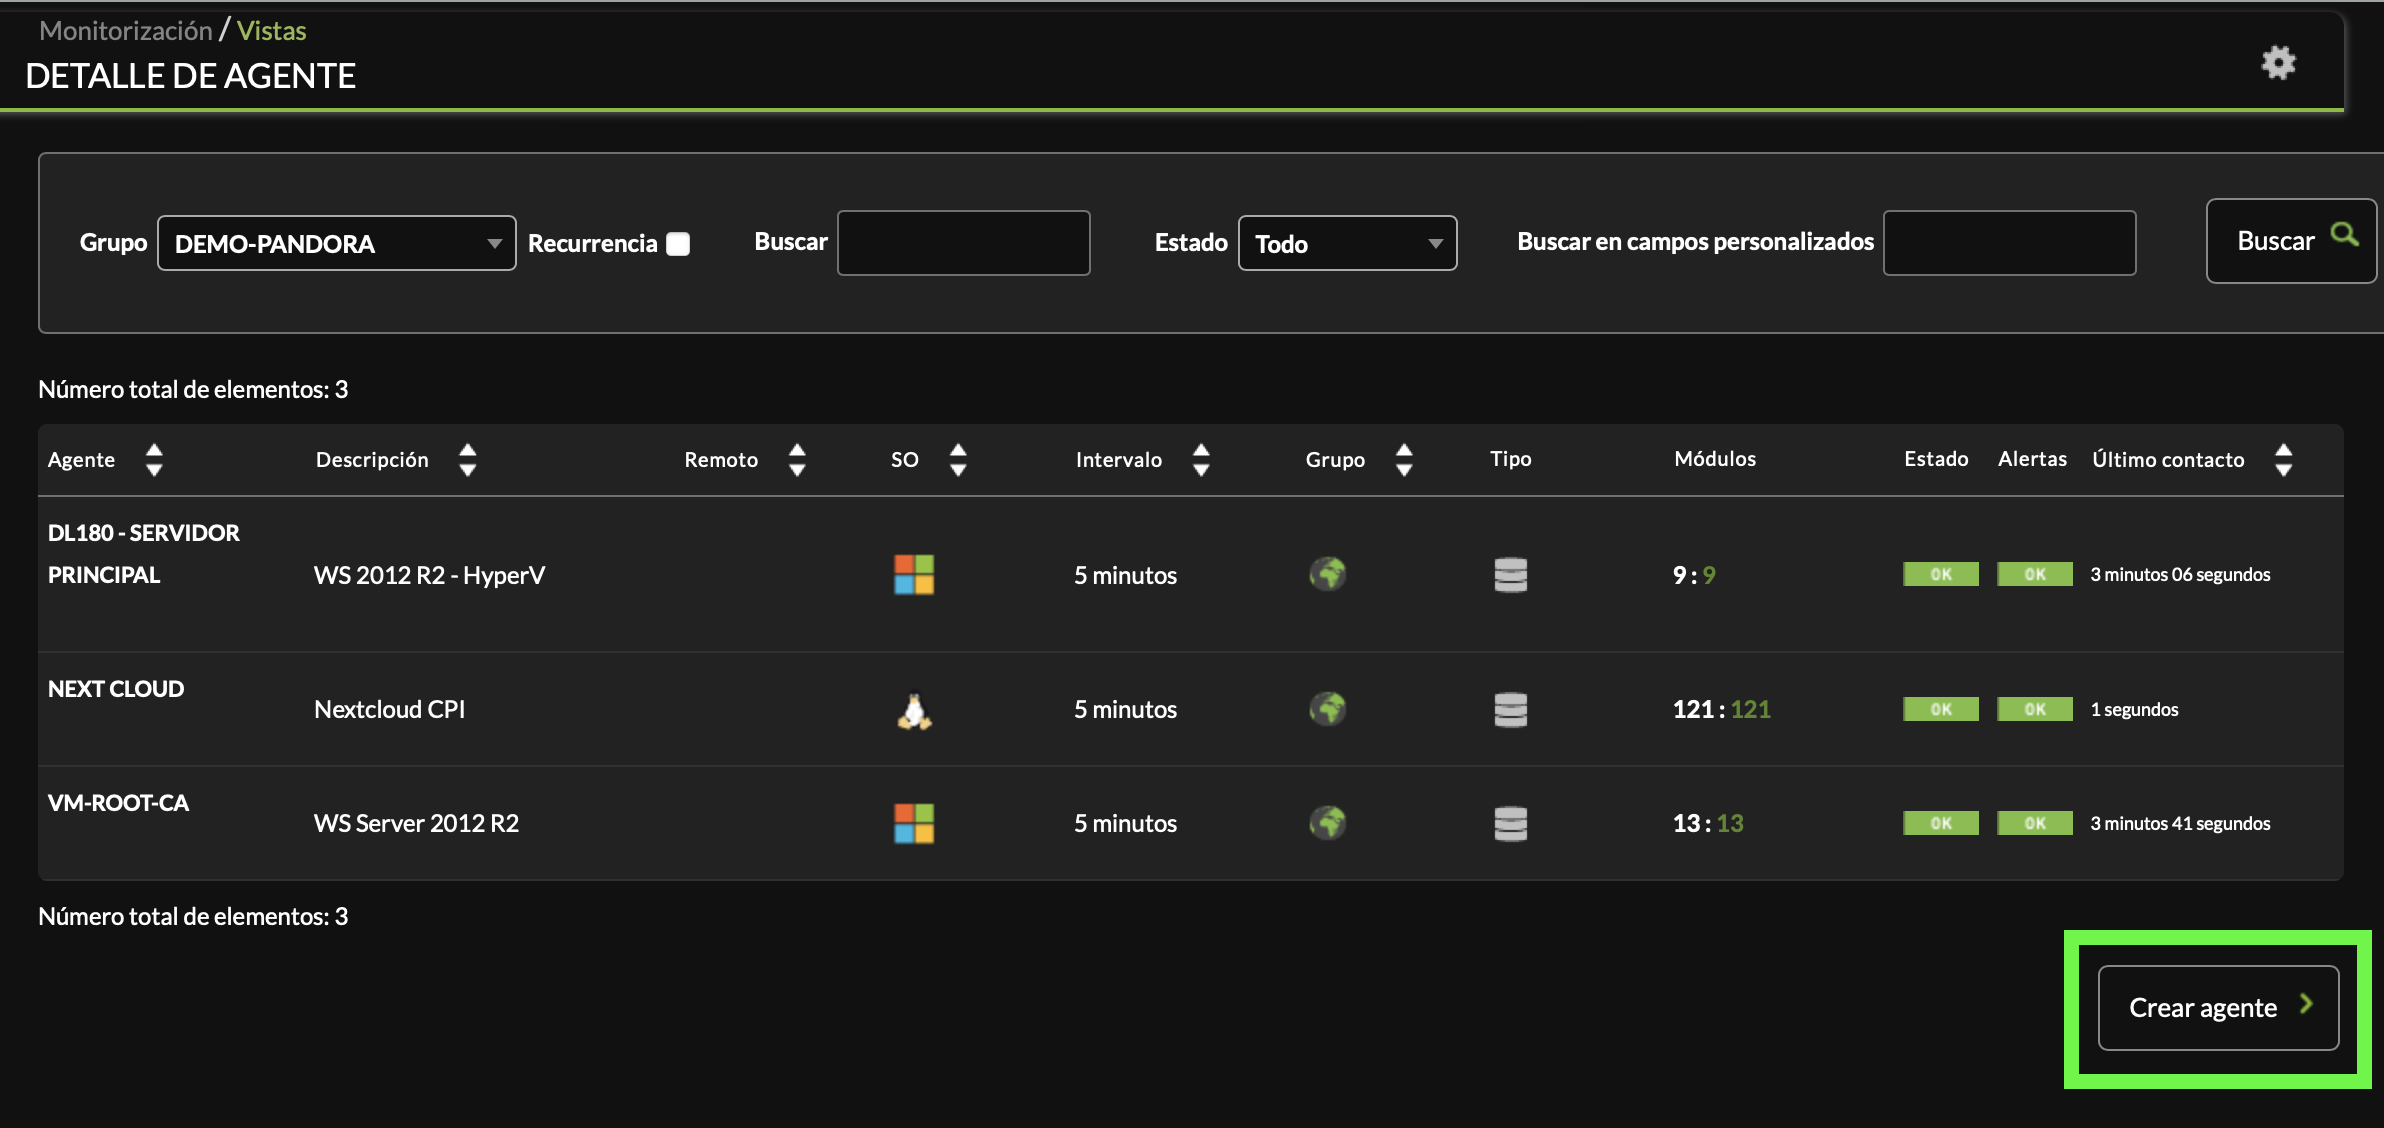2384x1128 pixels.
Task: Click modules count 13 : 13
Action: (1708, 823)
